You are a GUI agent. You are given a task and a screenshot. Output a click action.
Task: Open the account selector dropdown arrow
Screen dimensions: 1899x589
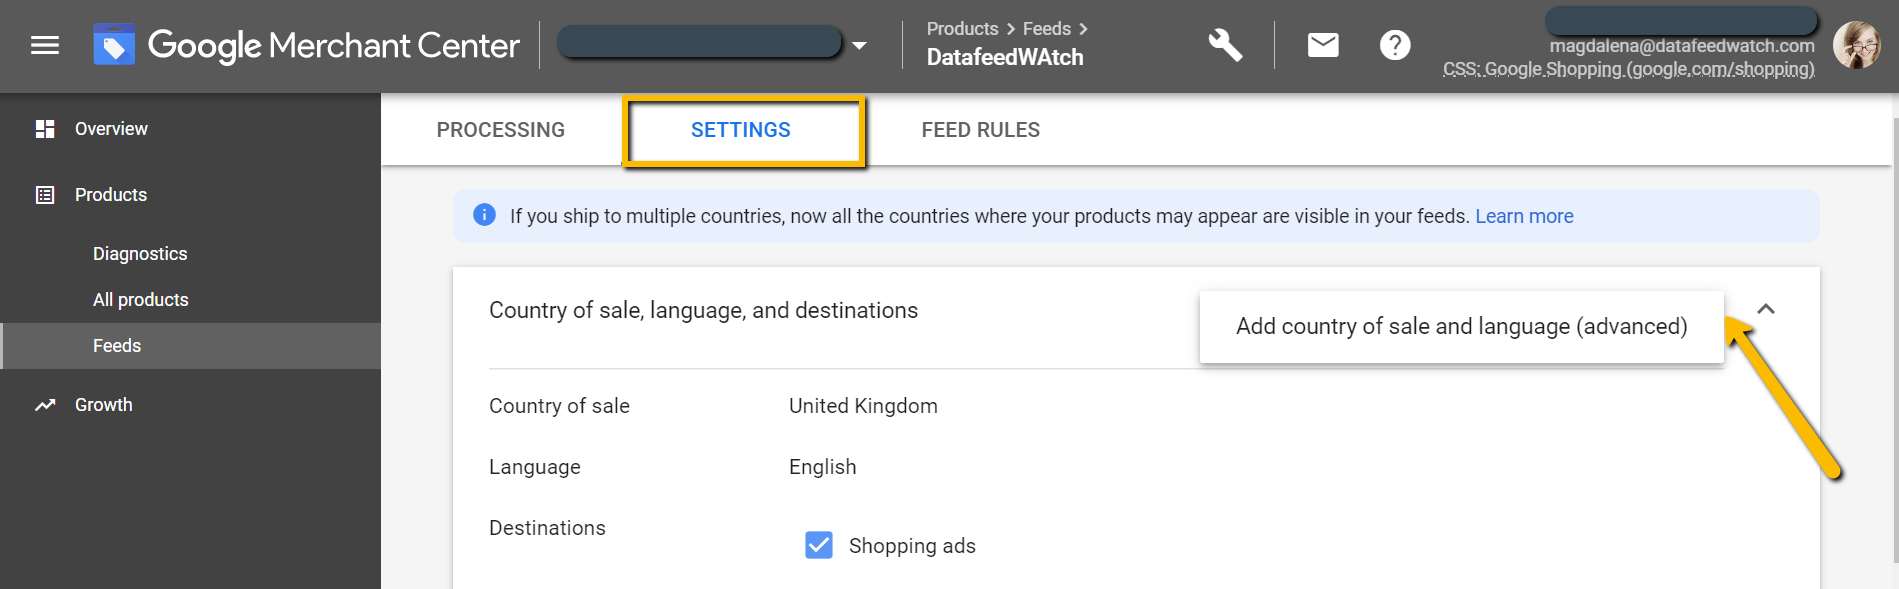coord(859,46)
